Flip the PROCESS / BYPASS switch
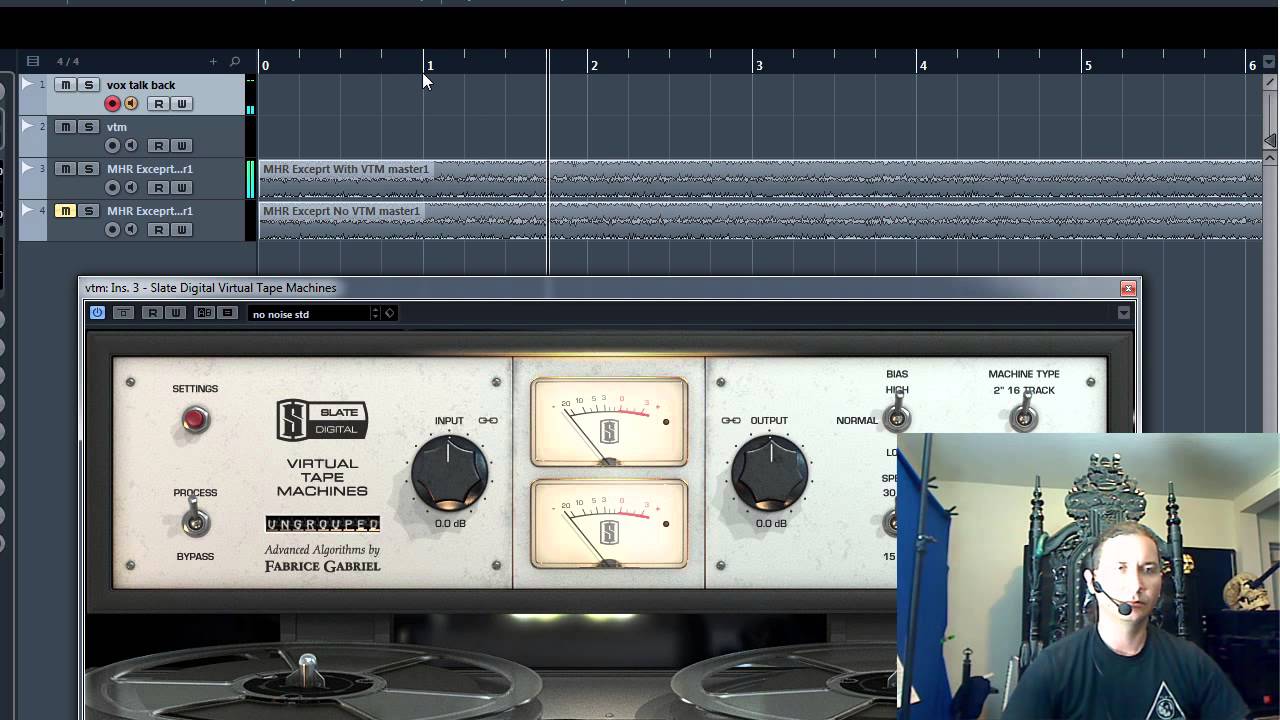Image resolution: width=1280 pixels, height=720 pixels. (195, 520)
